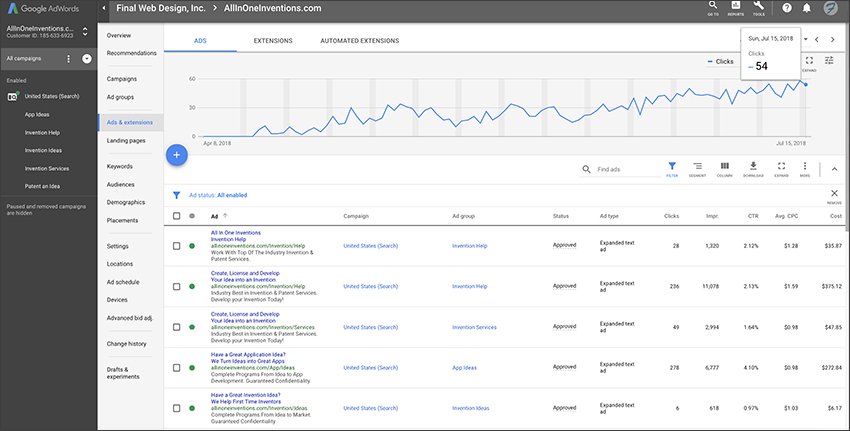Switch to the Automated Extensions tab
Screen dimensions: 850x431
pyautogui.click(x=359, y=41)
